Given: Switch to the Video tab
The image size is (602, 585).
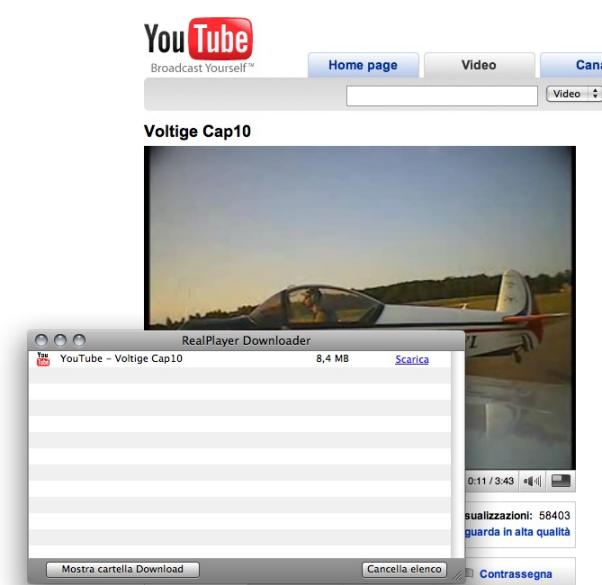Looking at the screenshot, I should coord(479,65).
